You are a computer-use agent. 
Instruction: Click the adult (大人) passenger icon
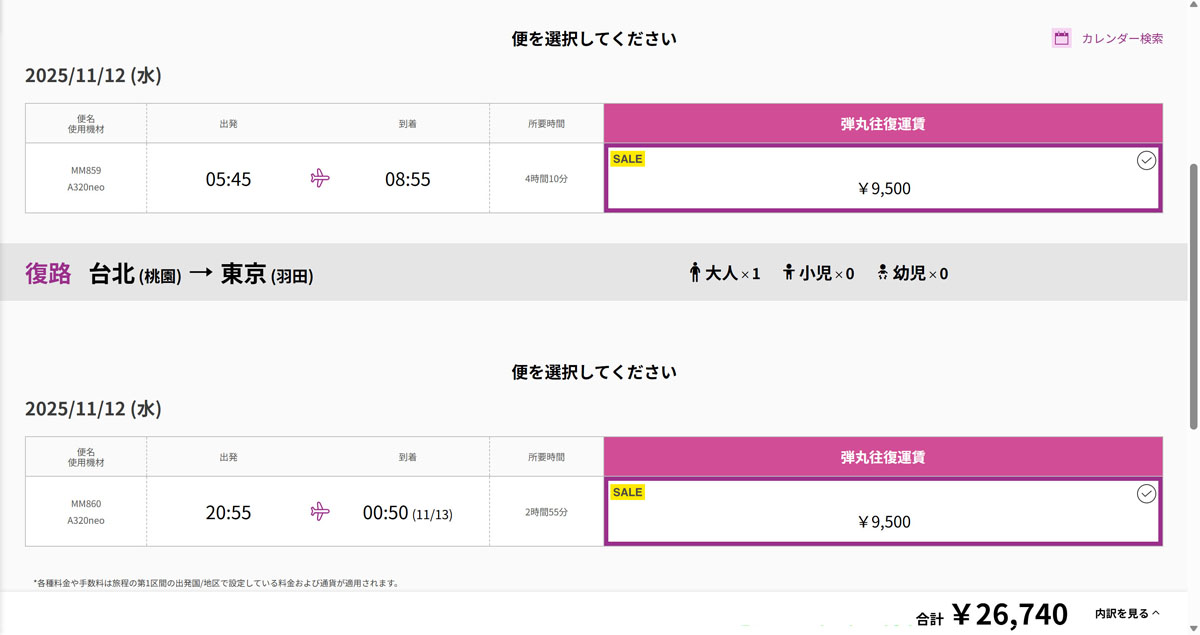pos(695,273)
